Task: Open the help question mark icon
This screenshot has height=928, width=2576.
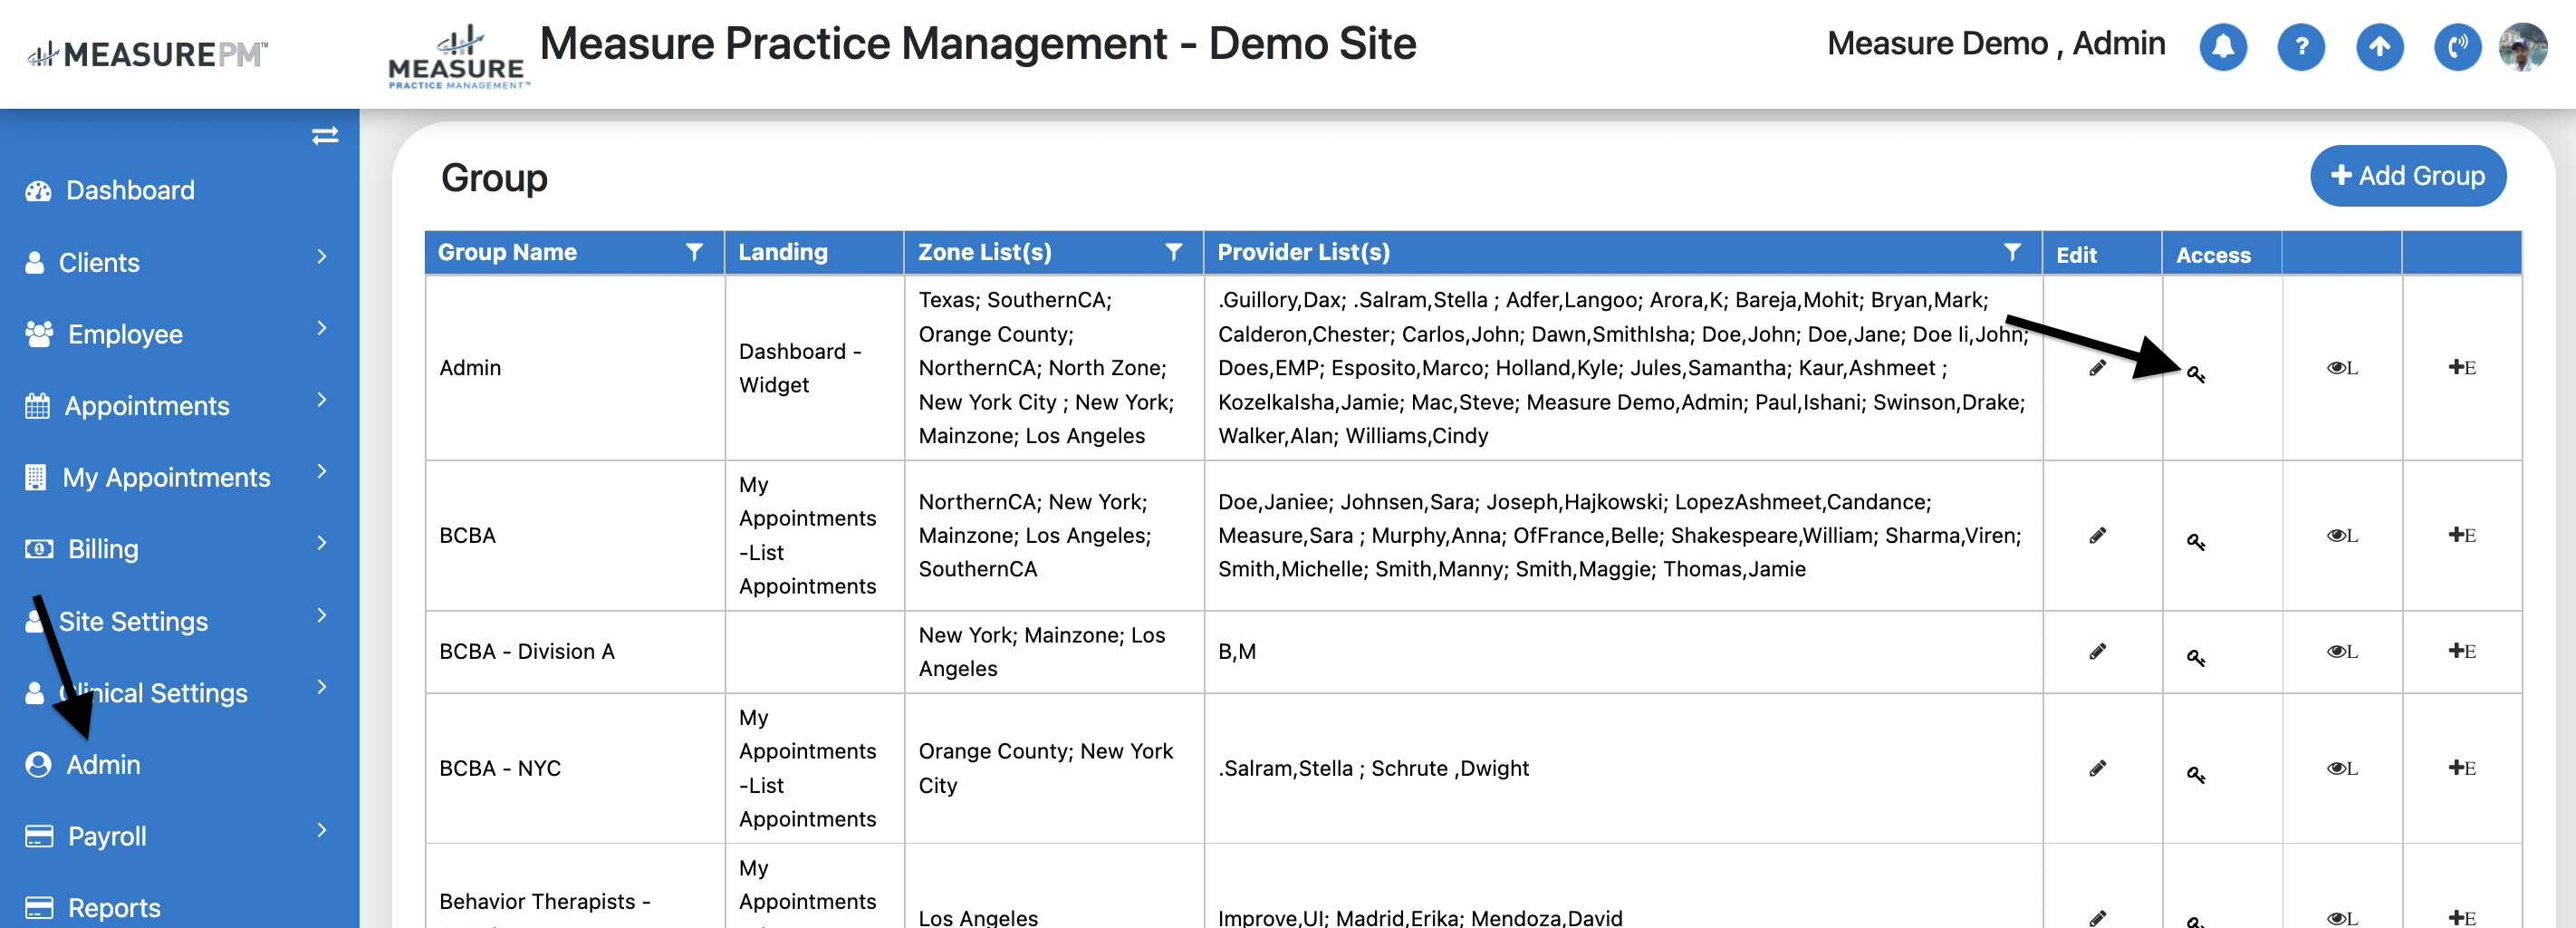Action: (2300, 47)
